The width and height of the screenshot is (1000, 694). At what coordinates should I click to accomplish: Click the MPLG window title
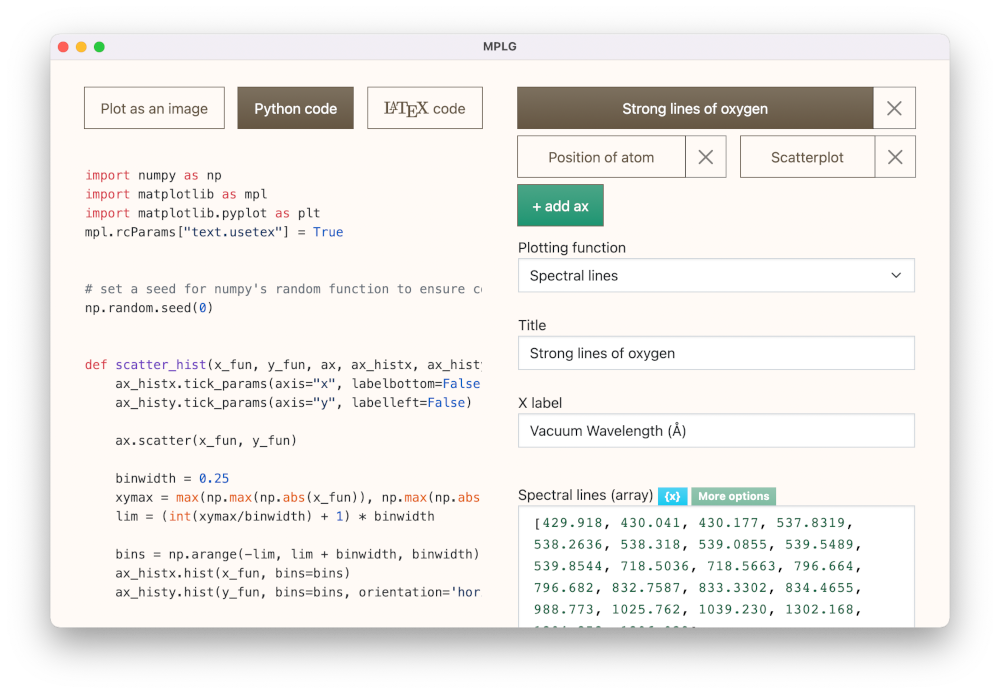click(500, 47)
